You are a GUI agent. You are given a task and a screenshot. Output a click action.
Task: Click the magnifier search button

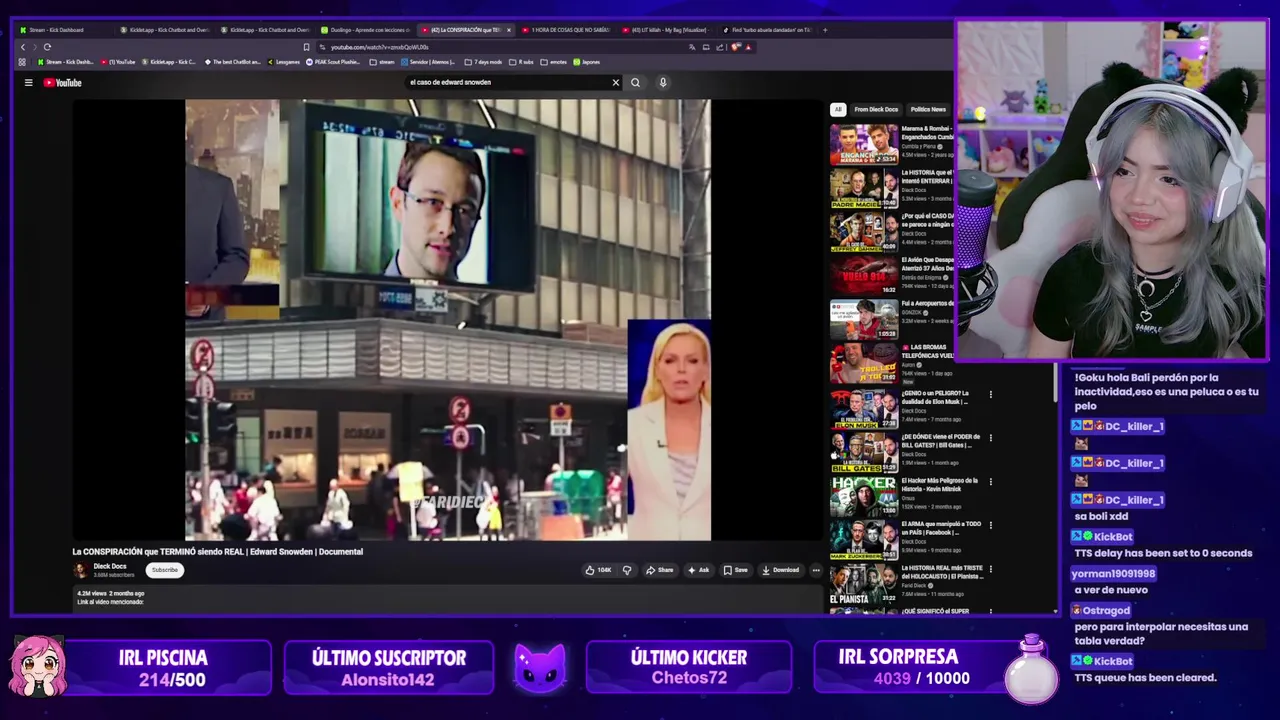coord(635,83)
